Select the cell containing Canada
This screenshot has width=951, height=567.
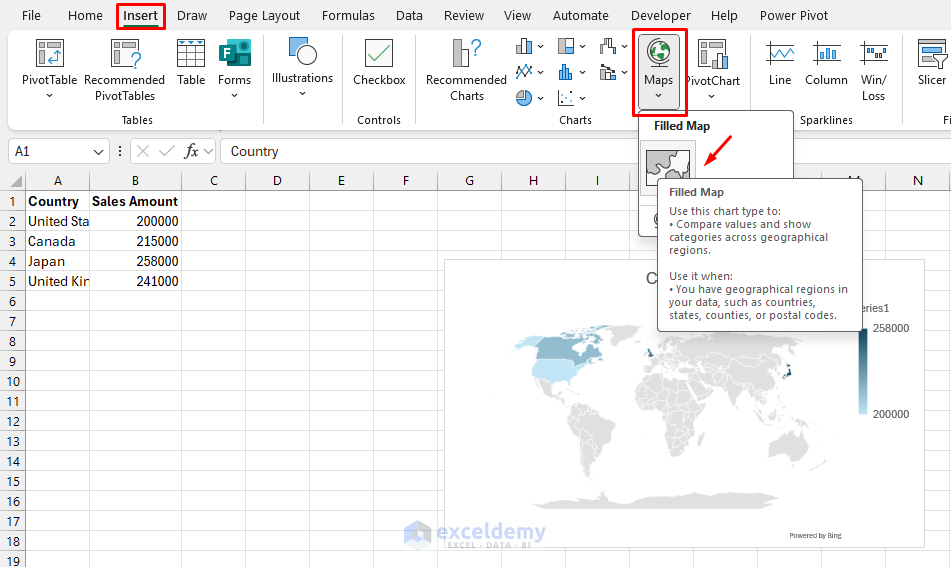58,241
